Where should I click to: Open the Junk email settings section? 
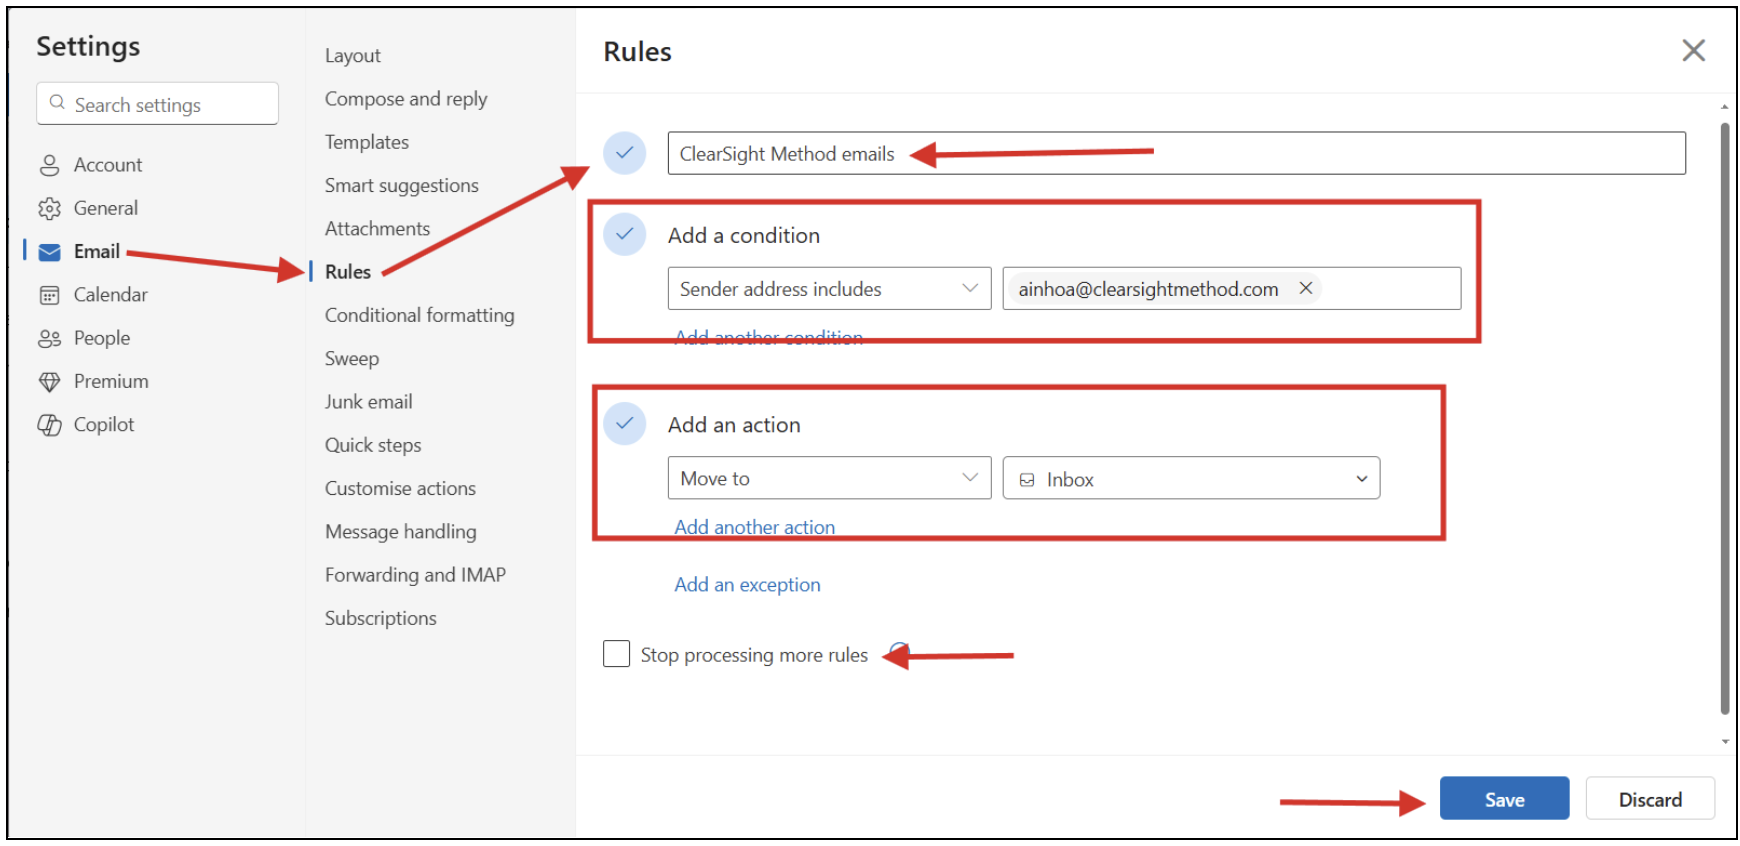368,402
